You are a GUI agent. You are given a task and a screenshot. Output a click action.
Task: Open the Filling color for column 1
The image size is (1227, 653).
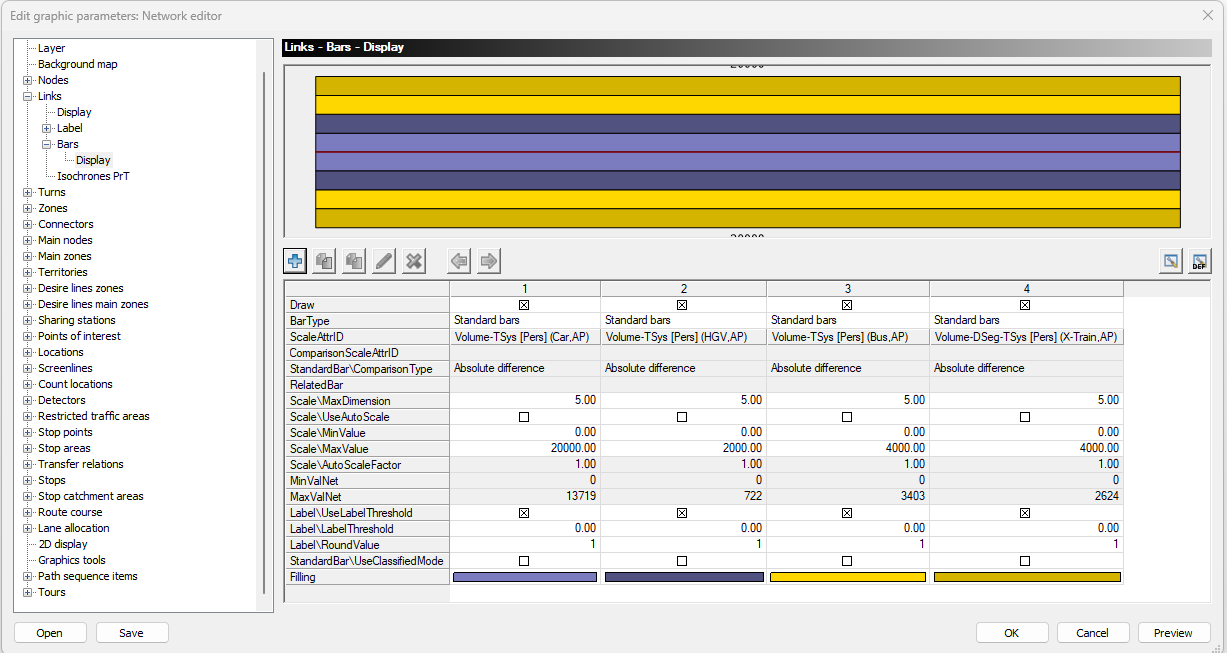524,577
